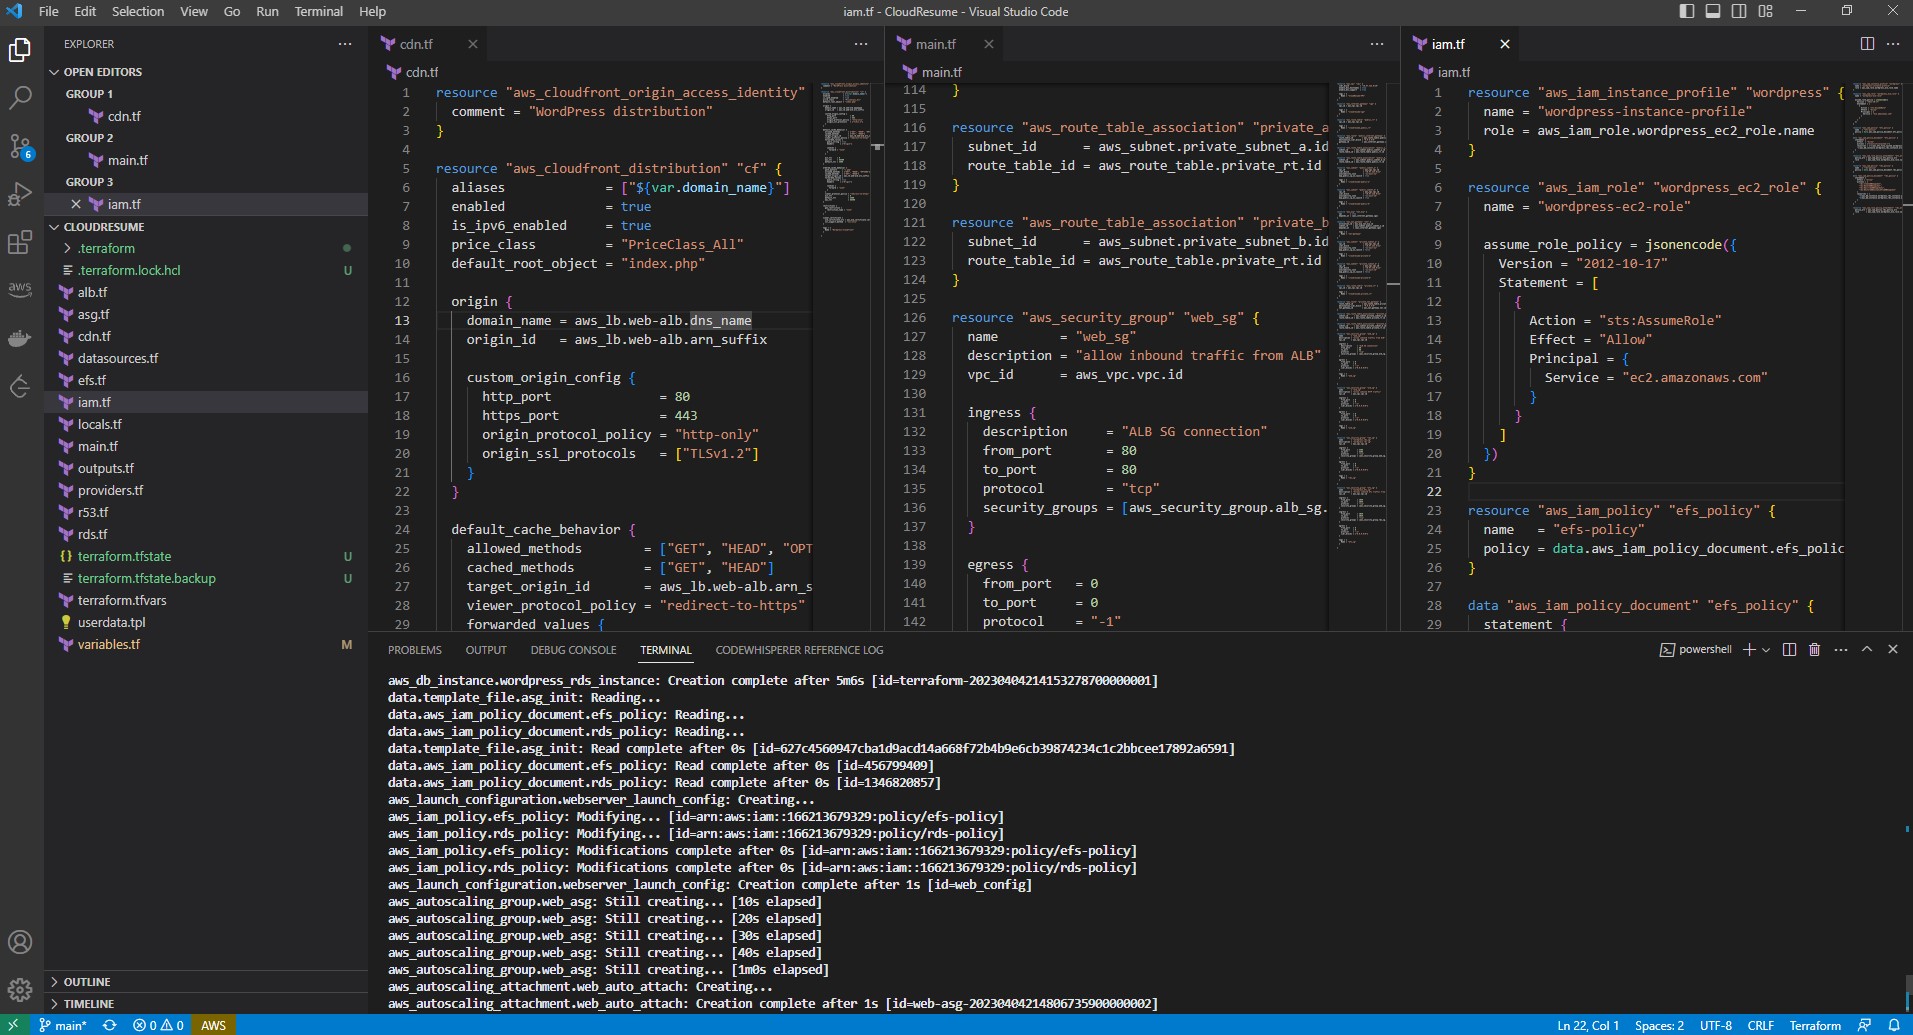Open Run and Debug view
Screen dimensions: 1913x1035
pos(20,194)
